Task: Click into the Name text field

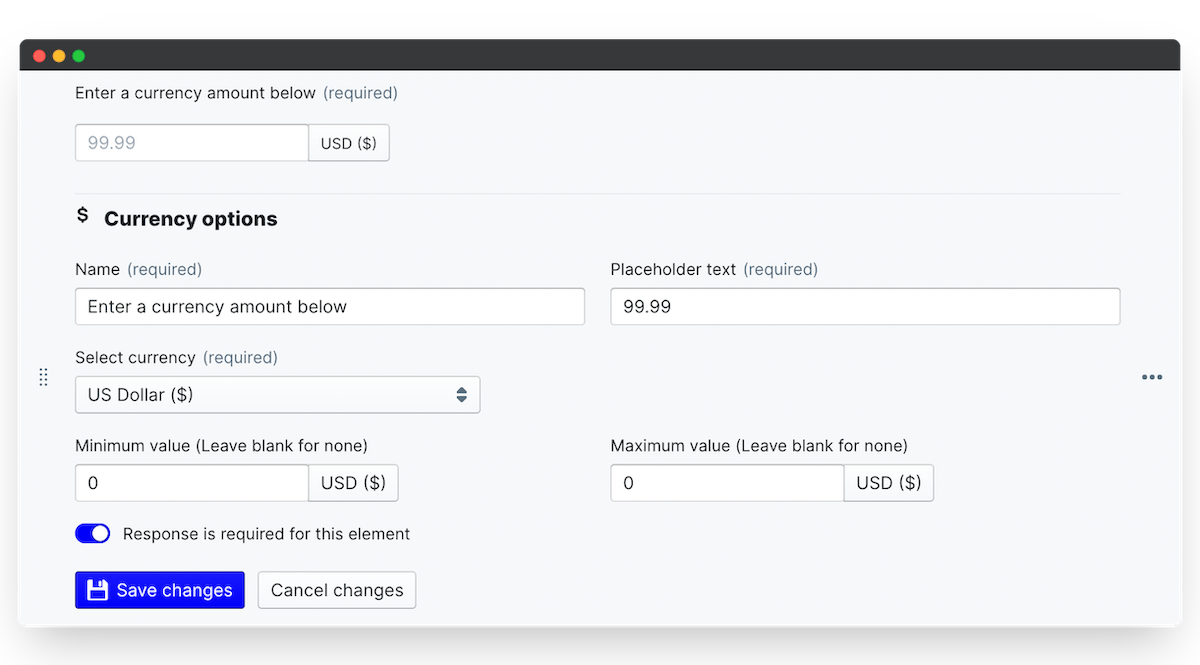Action: [329, 307]
